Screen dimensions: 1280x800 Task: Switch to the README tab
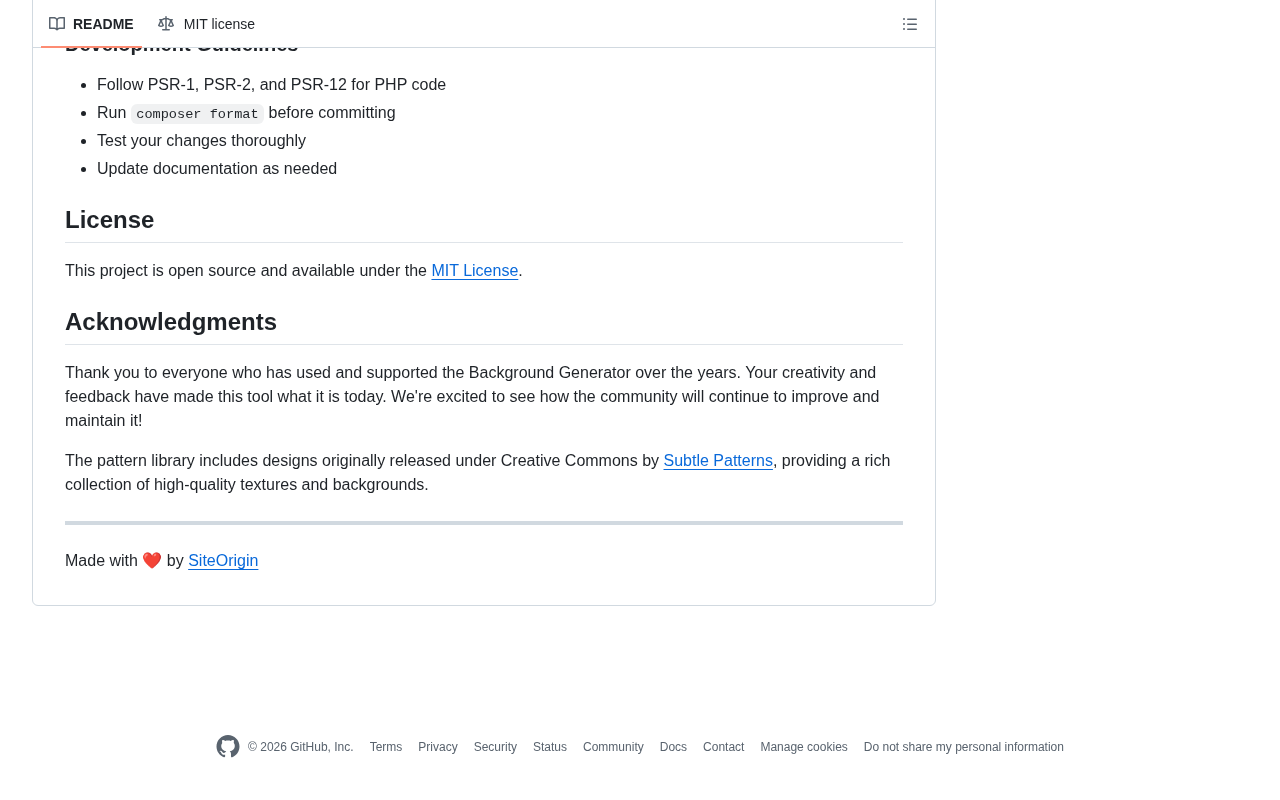pos(91,24)
